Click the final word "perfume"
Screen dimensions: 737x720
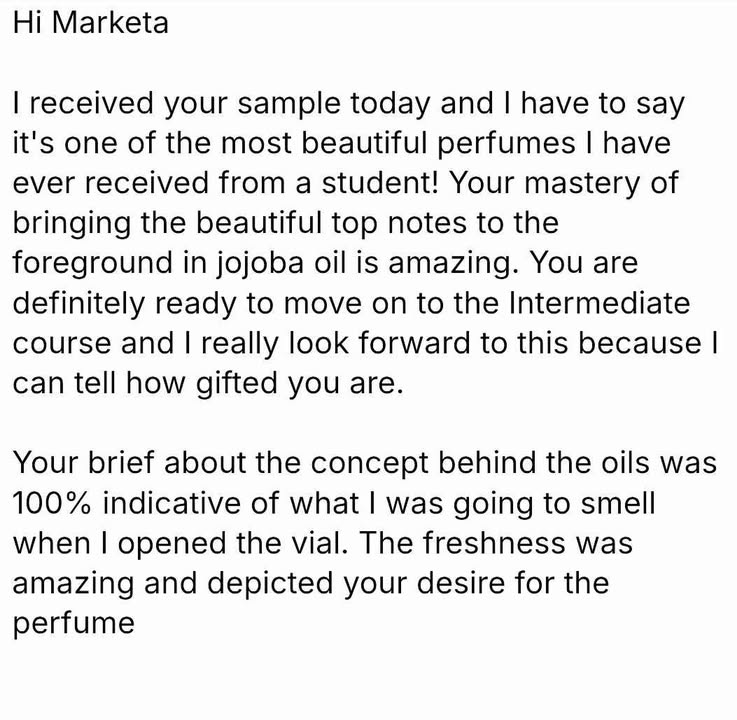[x=74, y=624]
